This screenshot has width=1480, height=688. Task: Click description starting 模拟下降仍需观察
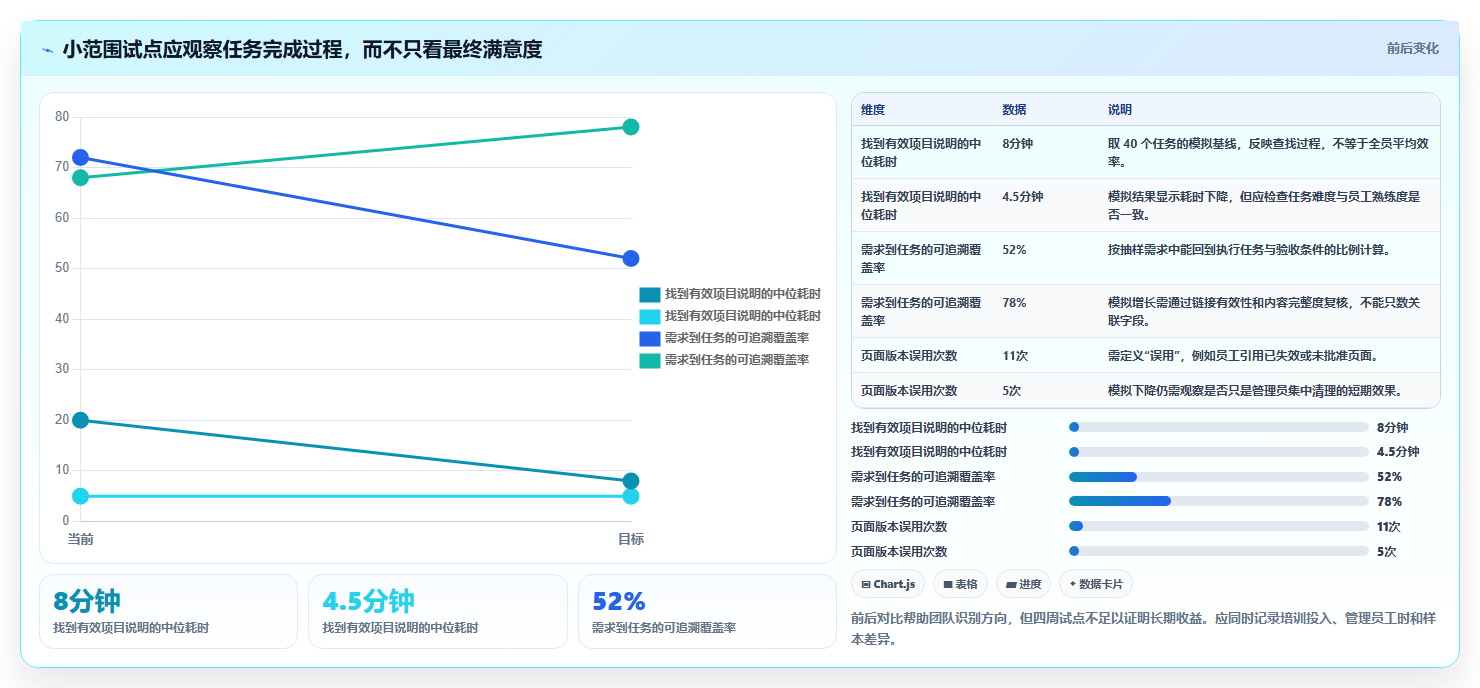[1255, 390]
